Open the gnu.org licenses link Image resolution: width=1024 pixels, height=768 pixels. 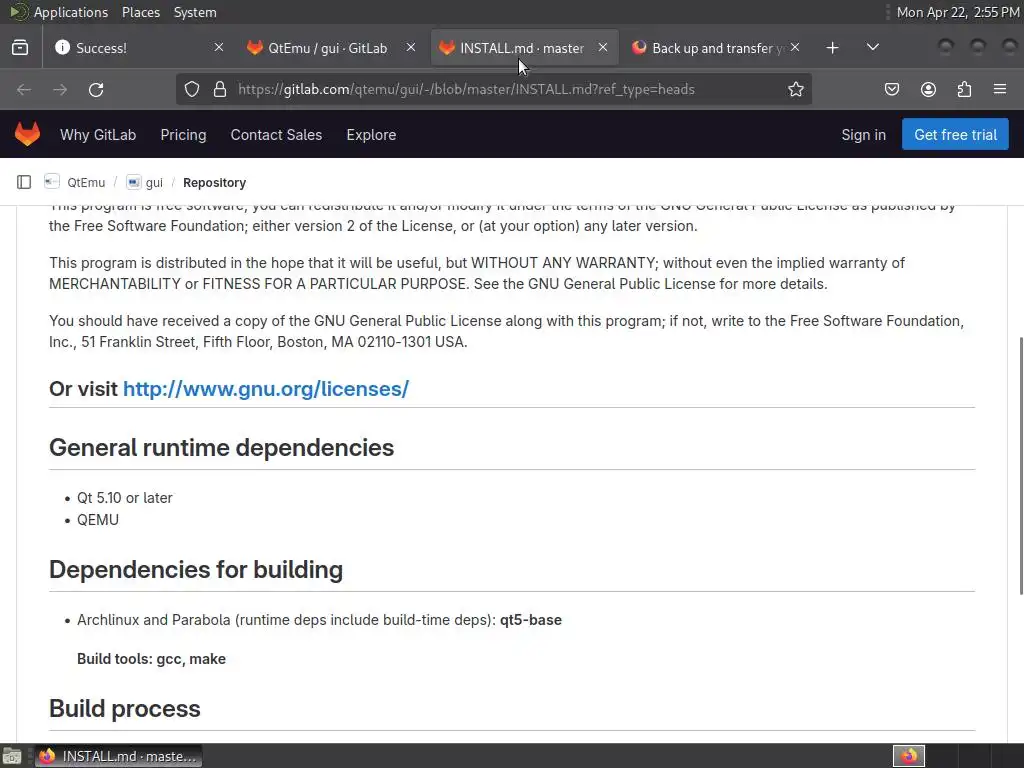[x=265, y=389]
